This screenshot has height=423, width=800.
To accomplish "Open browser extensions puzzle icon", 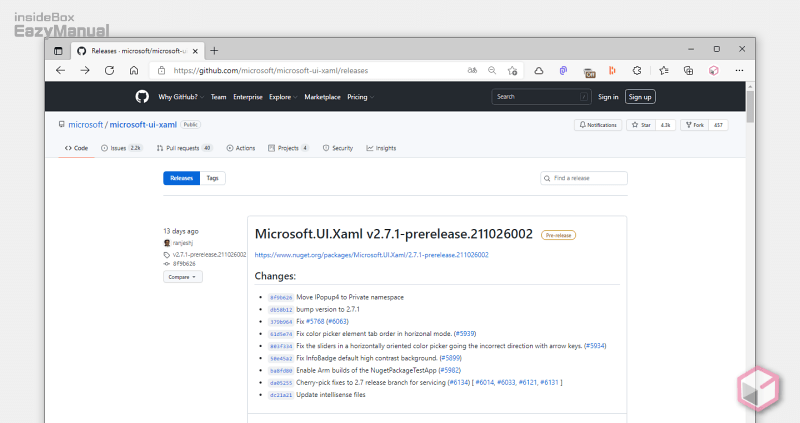I will pos(636,71).
